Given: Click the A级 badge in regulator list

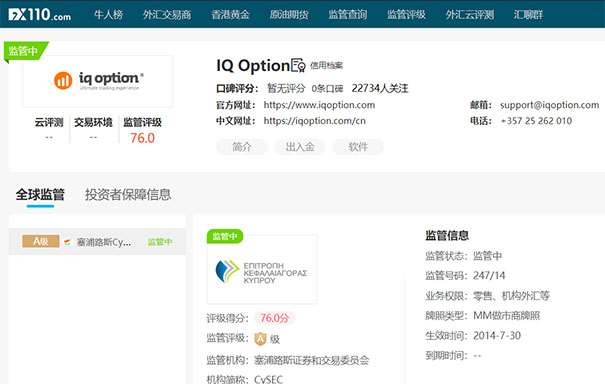Looking at the screenshot, I should 41,241.
